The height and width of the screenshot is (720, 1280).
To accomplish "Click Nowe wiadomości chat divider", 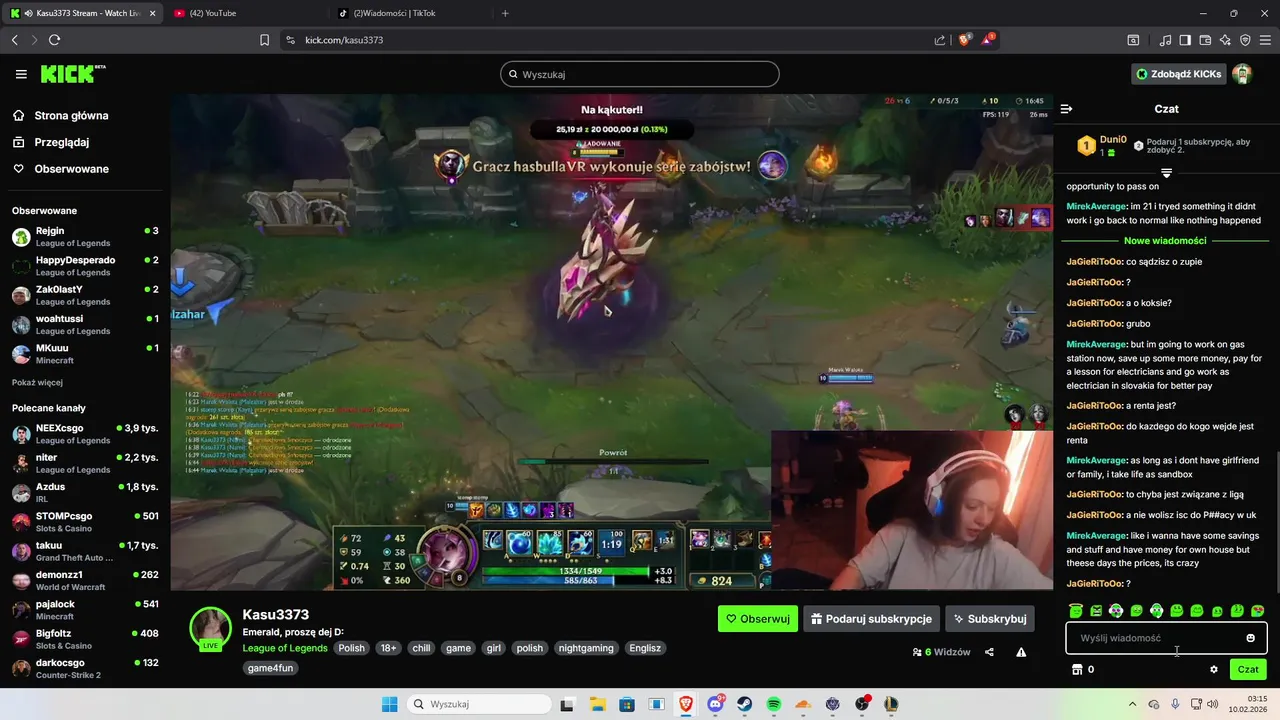I will click(x=1165, y=241).
